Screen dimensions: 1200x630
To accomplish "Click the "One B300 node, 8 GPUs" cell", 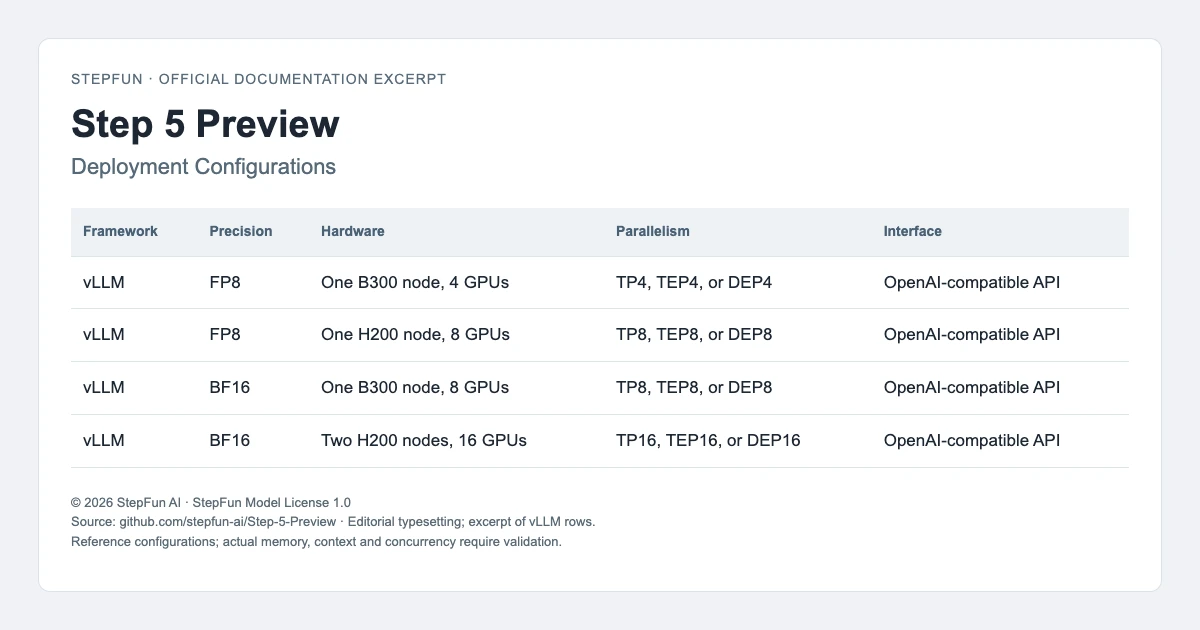I will (415, 388).
